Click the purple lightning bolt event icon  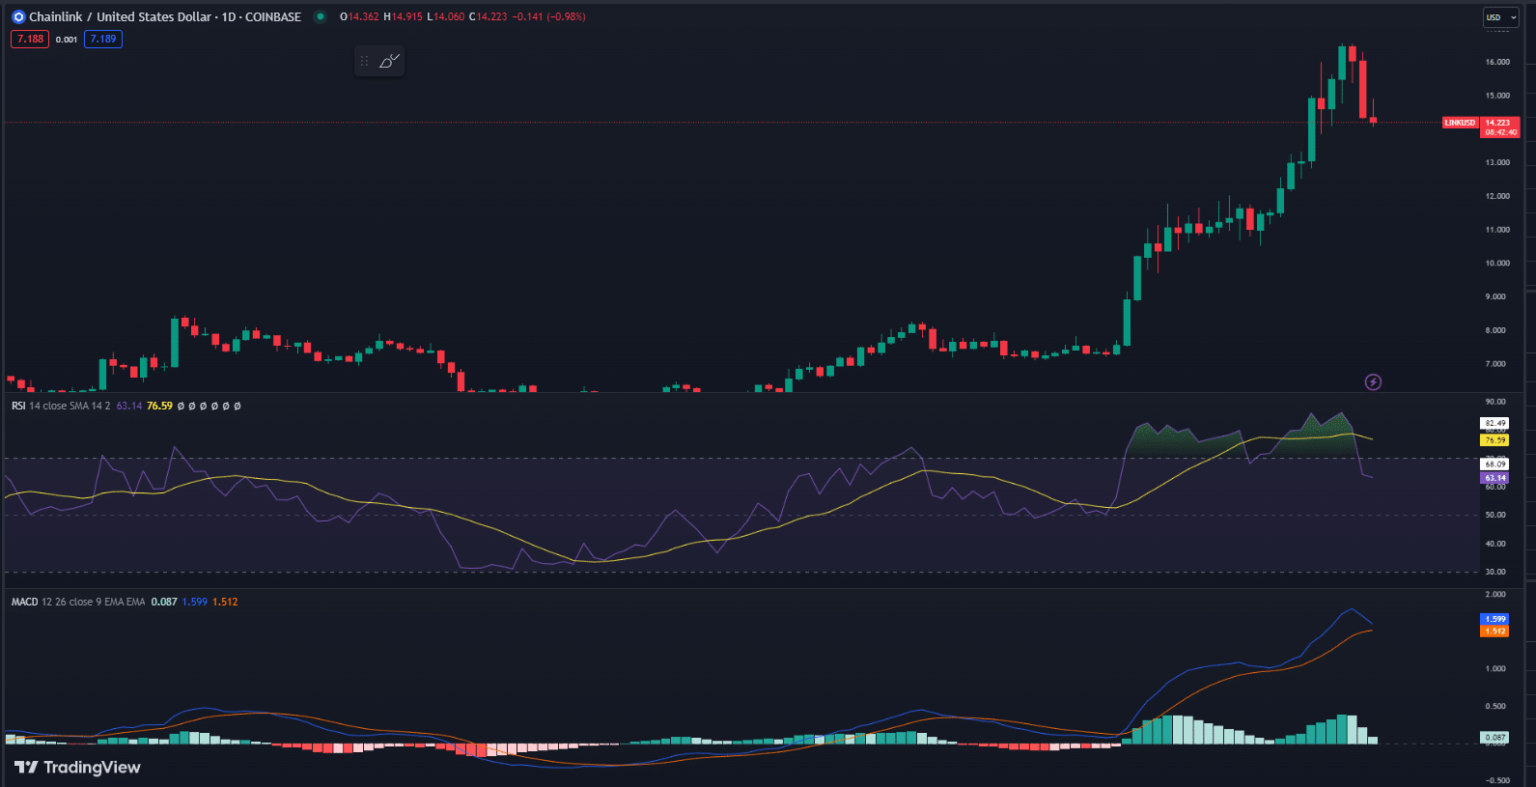coord(1373,382)
